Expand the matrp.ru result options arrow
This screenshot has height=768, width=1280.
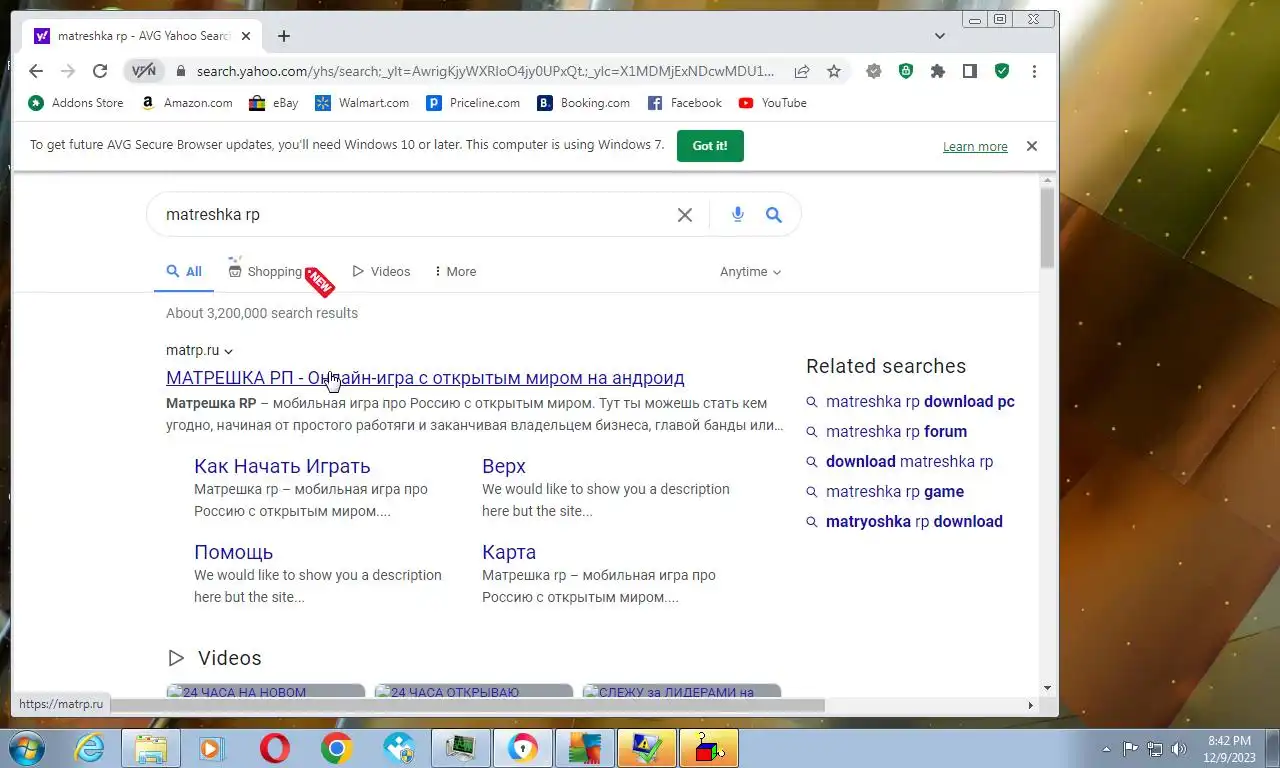click(229, 351)
